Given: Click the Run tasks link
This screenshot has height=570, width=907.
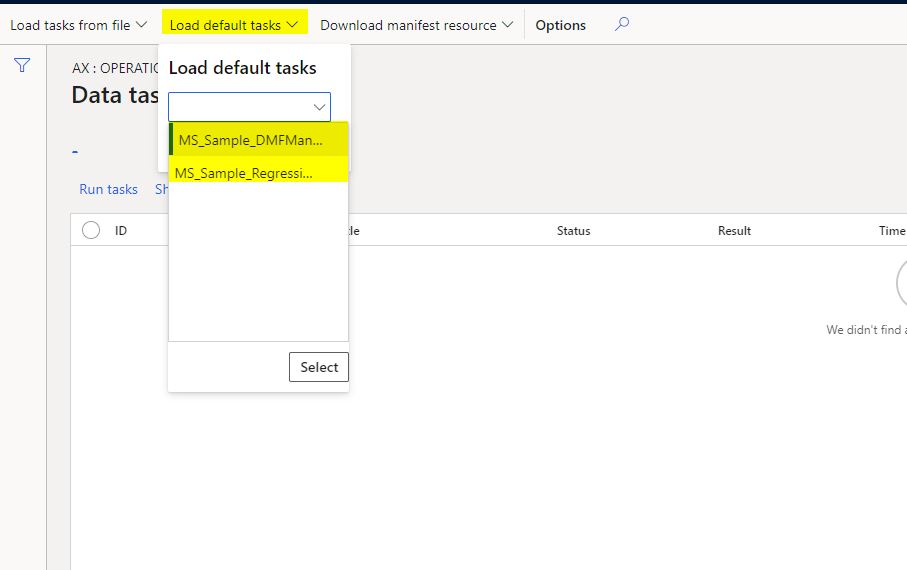Looking at the screenshot, I should 108,189.
